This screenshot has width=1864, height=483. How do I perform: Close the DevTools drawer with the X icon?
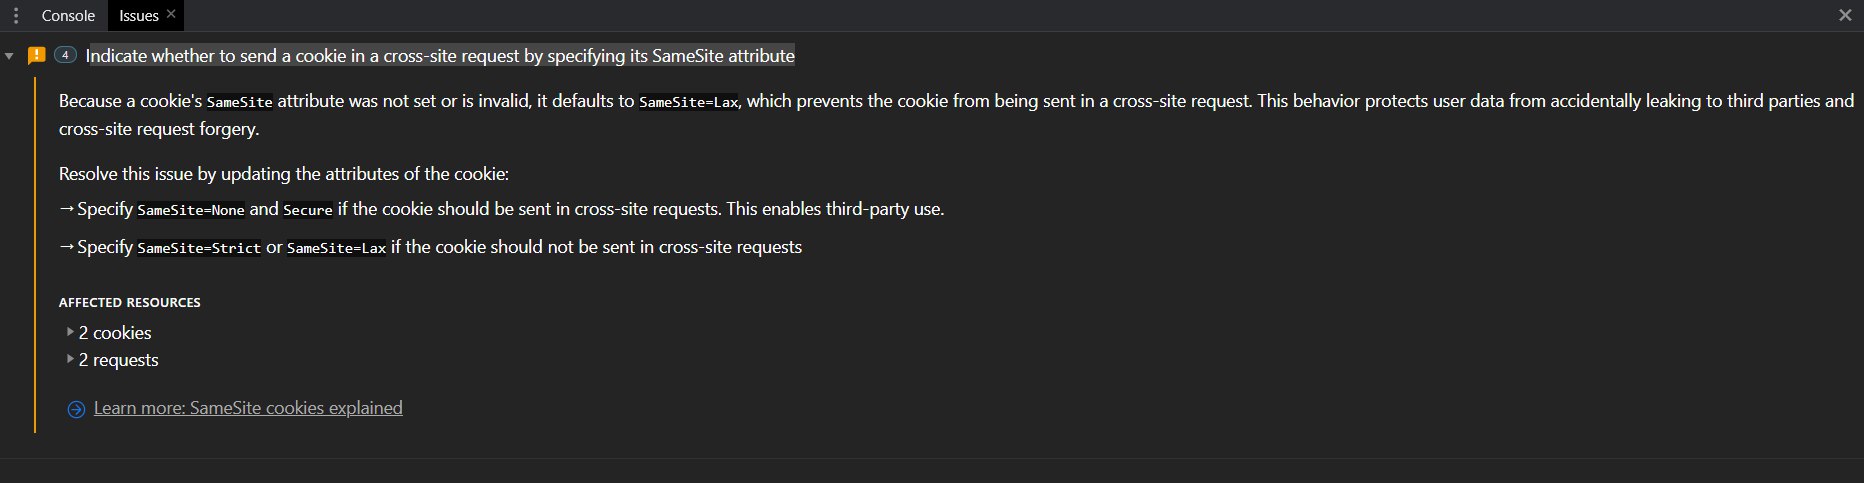click(1845, 15)
